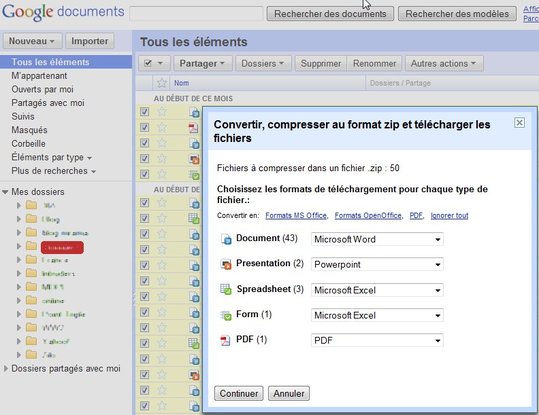Click the Presentation type icon in the dialog
Image resolution: width=539 pixels, height=415 pixels.
pyautogui.click(x=226, y=264)
